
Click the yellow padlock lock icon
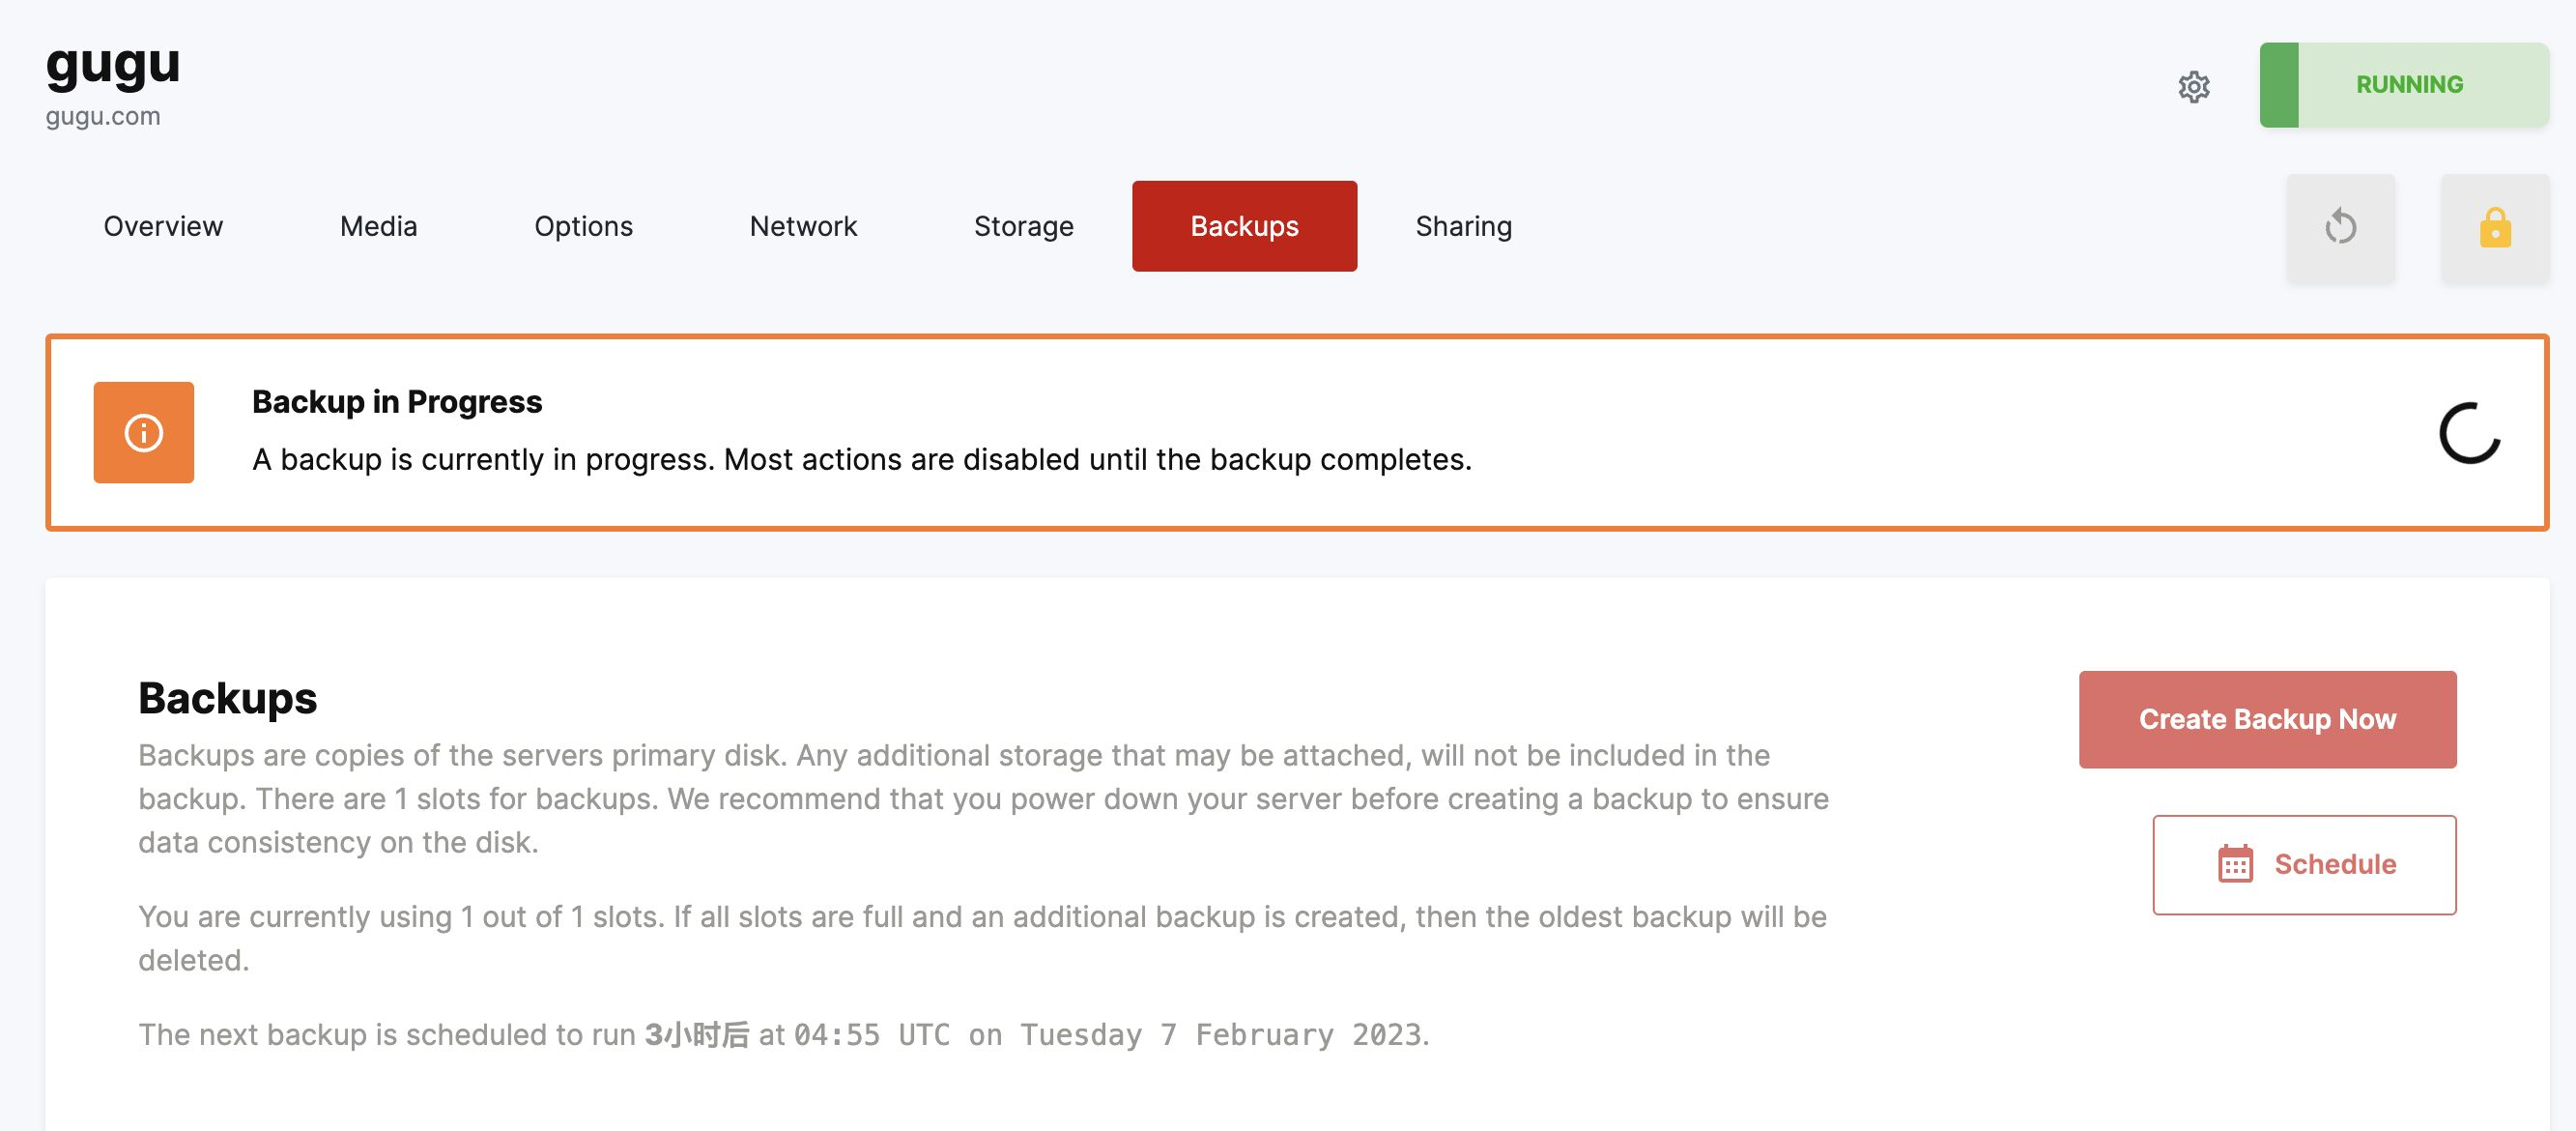click(2495, 227)
